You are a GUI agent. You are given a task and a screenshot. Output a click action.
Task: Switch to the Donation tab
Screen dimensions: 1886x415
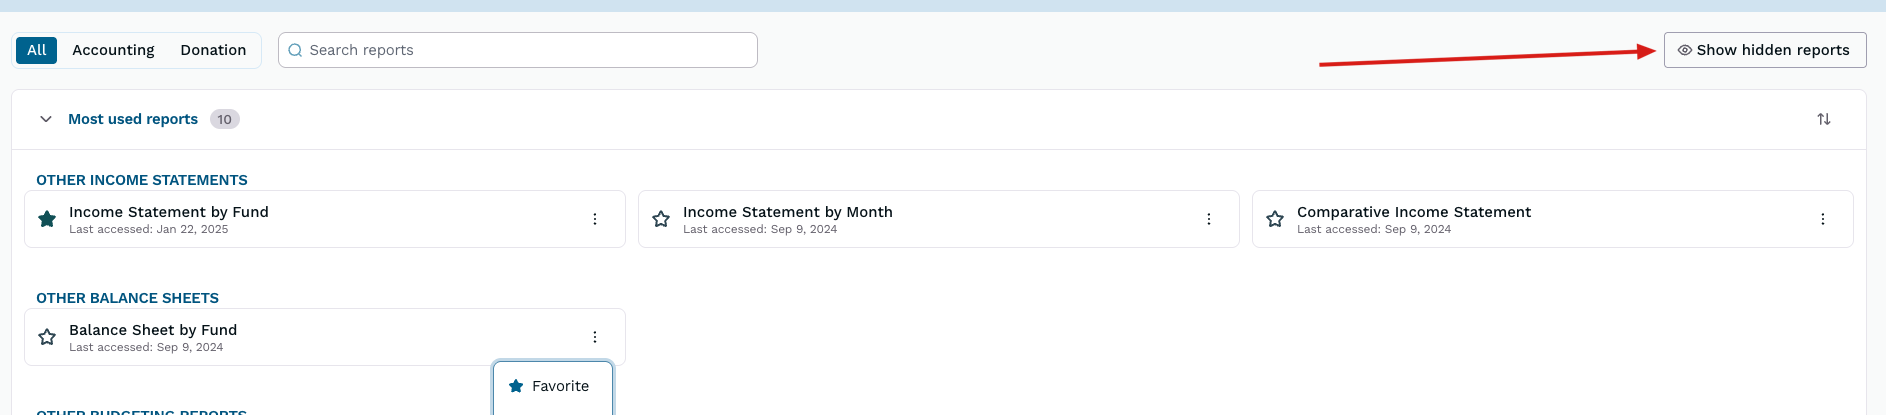[213, 50]
